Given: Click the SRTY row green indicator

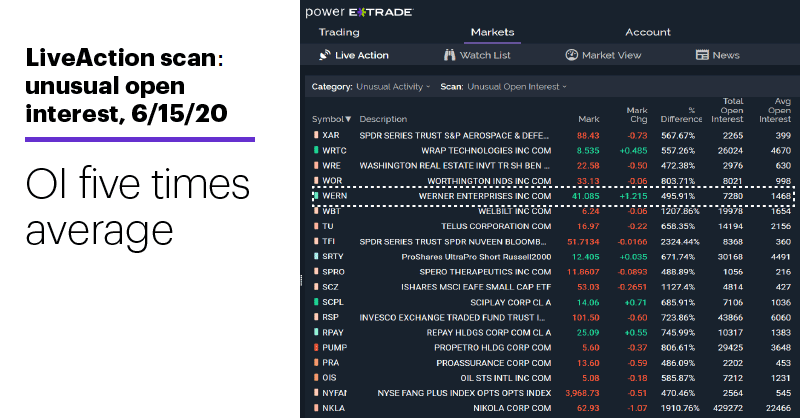Looking at the screenshot, I should [x=316, y=256].
